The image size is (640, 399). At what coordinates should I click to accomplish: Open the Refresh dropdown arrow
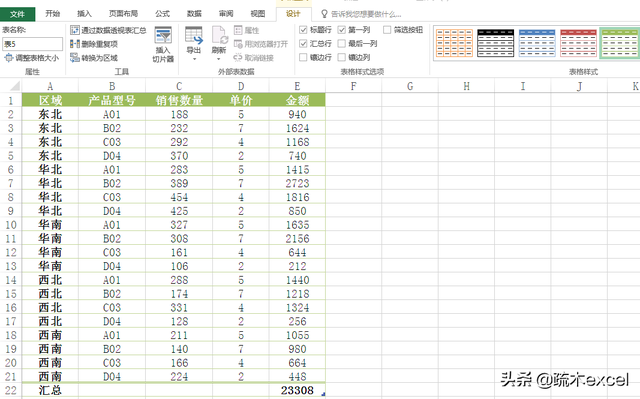(219, 59)
